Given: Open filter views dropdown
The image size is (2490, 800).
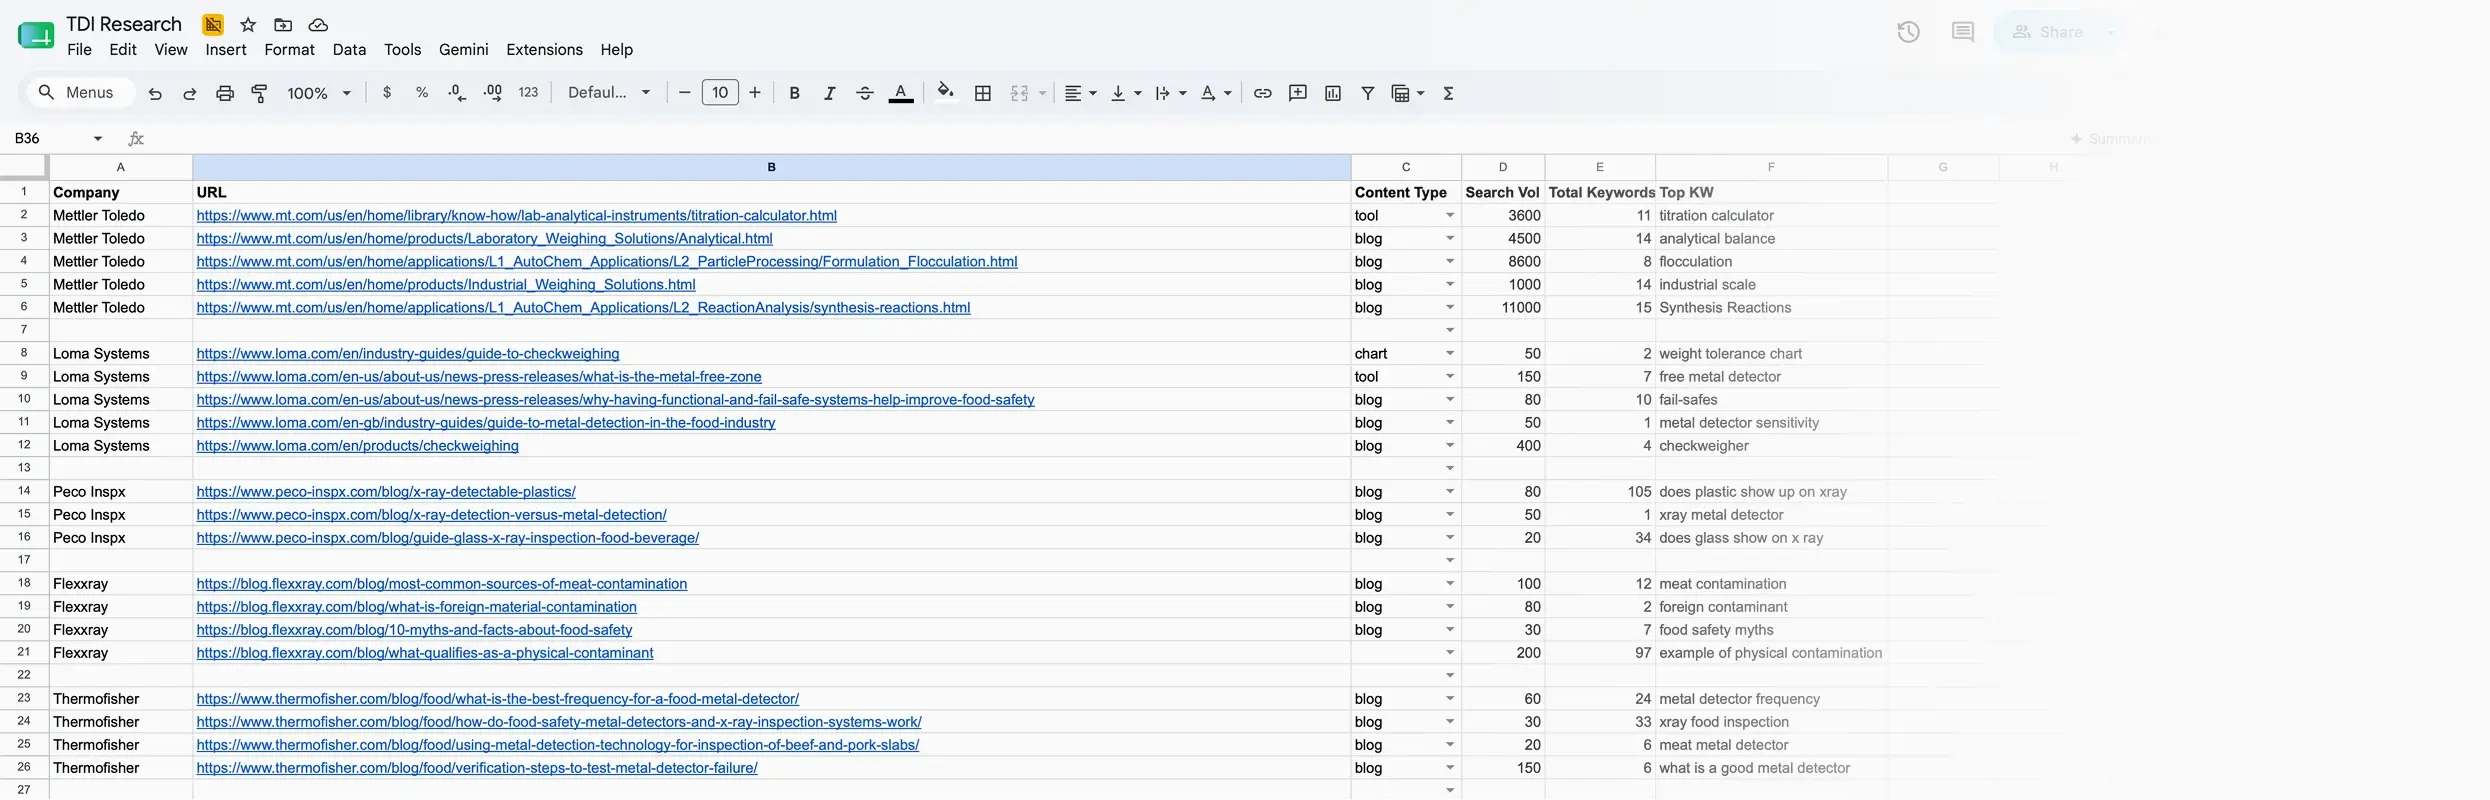Looking at the screenshot, I should coord(1408,93).
